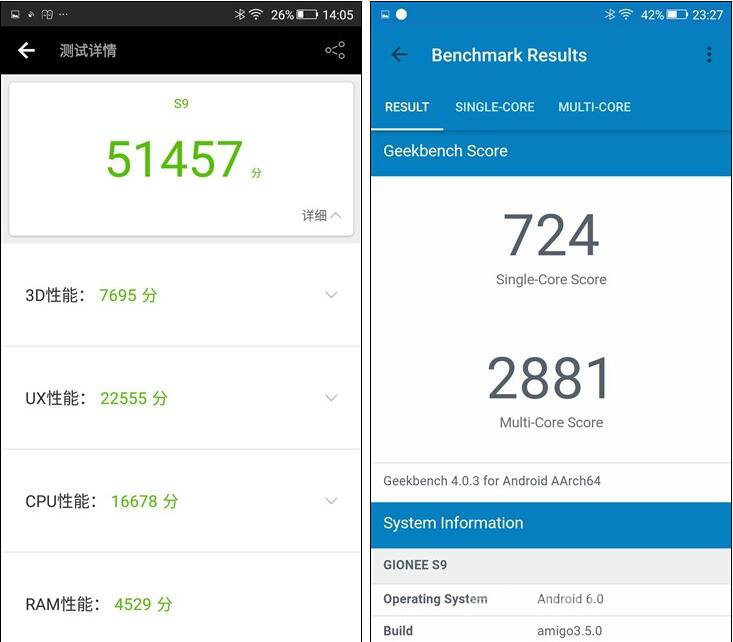Image resolution: width=733 pixels, height=642 pixels.
Task: Tap the 22555 分 UX score value
Action: point(134,398)
